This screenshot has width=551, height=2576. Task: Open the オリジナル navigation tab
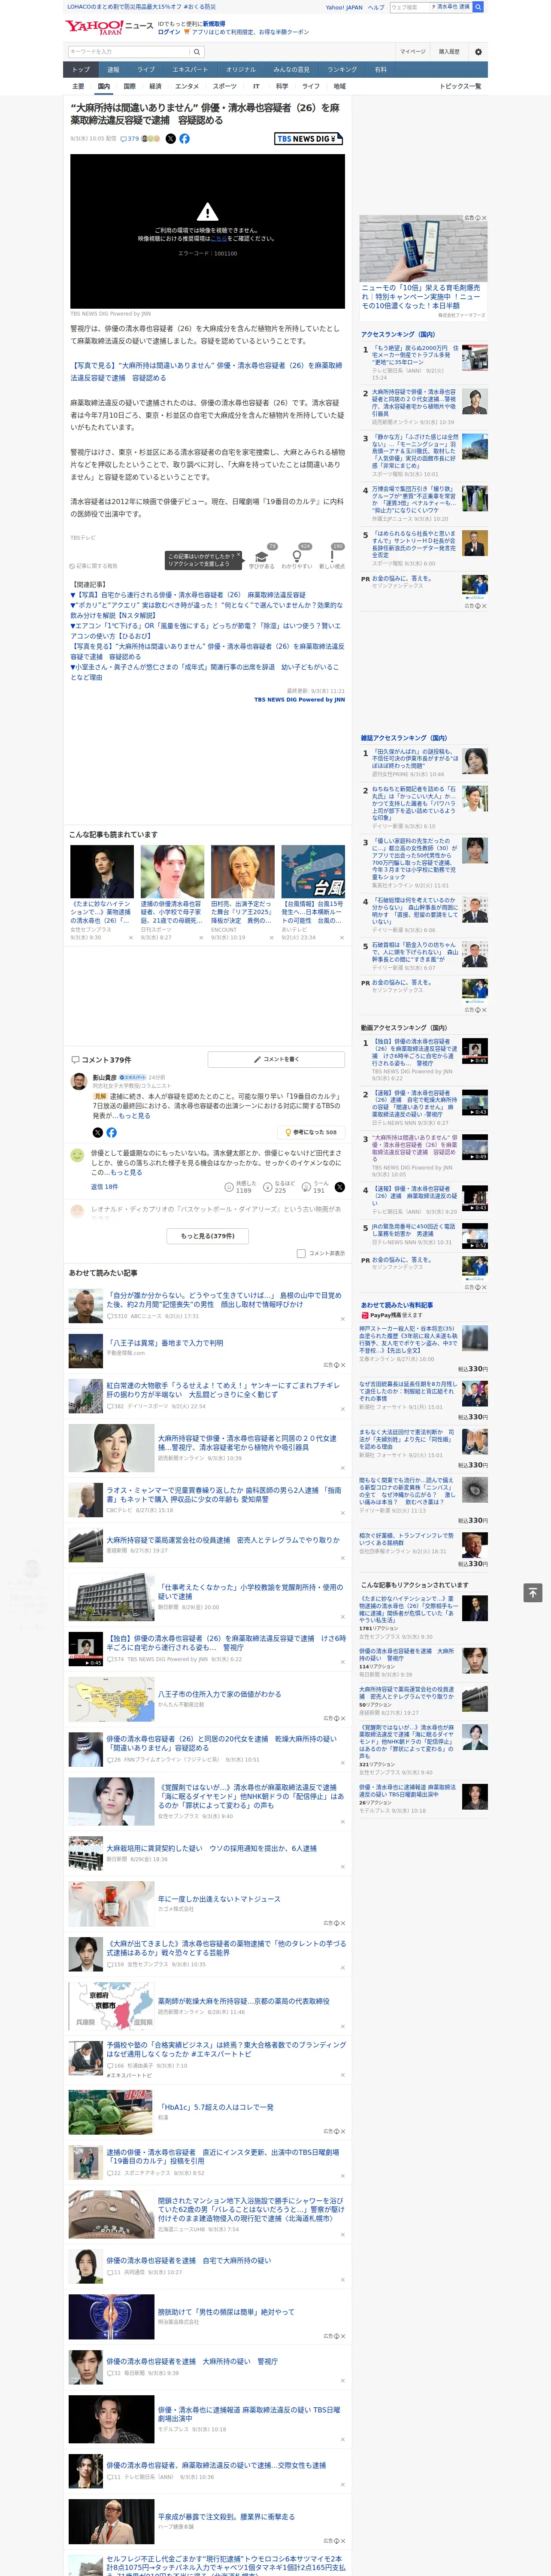pyautogui.click(x=241, y=70)
